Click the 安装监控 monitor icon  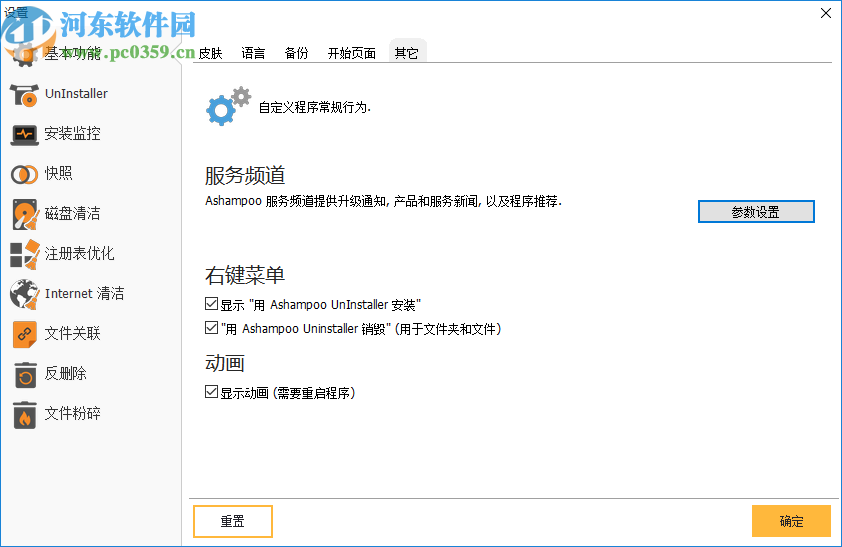click(24, 134)
